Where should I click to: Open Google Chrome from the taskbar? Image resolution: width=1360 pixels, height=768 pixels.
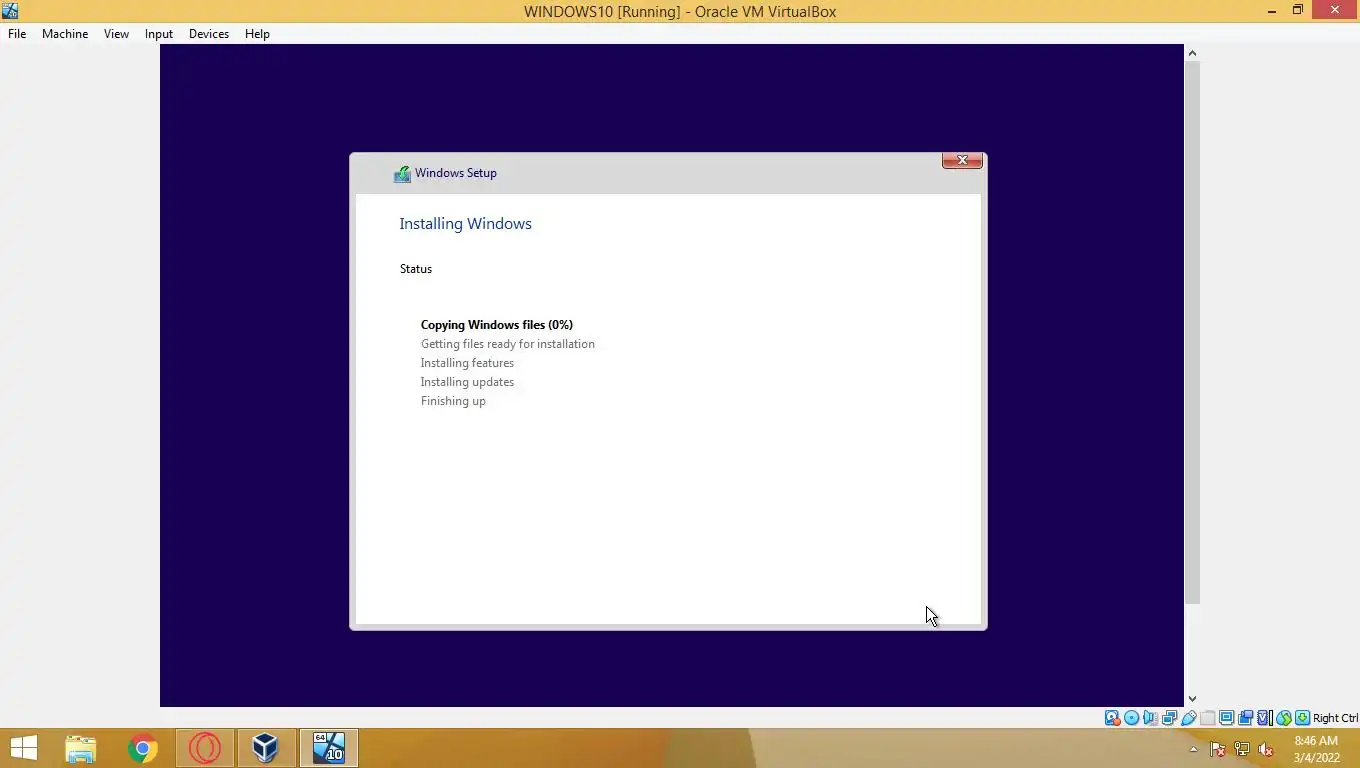tap(143, 748)
